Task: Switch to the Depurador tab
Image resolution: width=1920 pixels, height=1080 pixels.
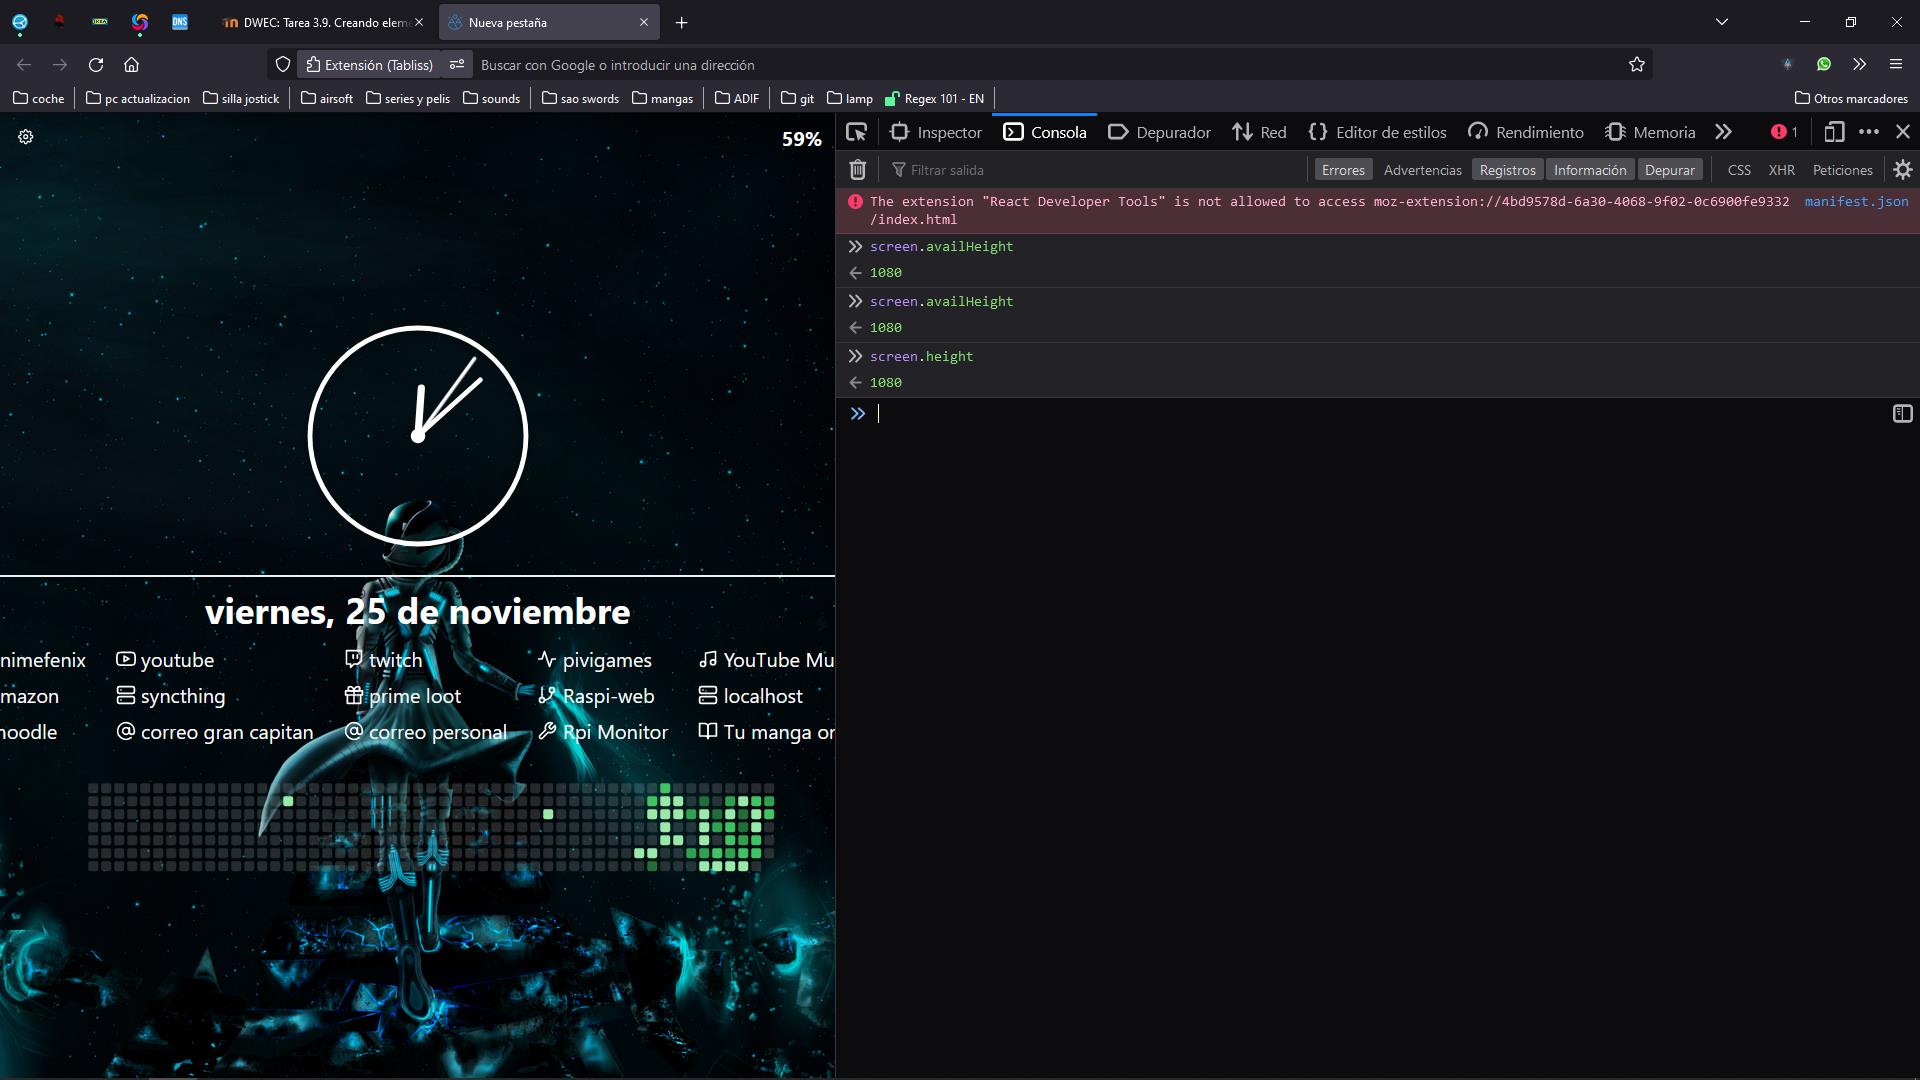Action: pos(1159,132)
